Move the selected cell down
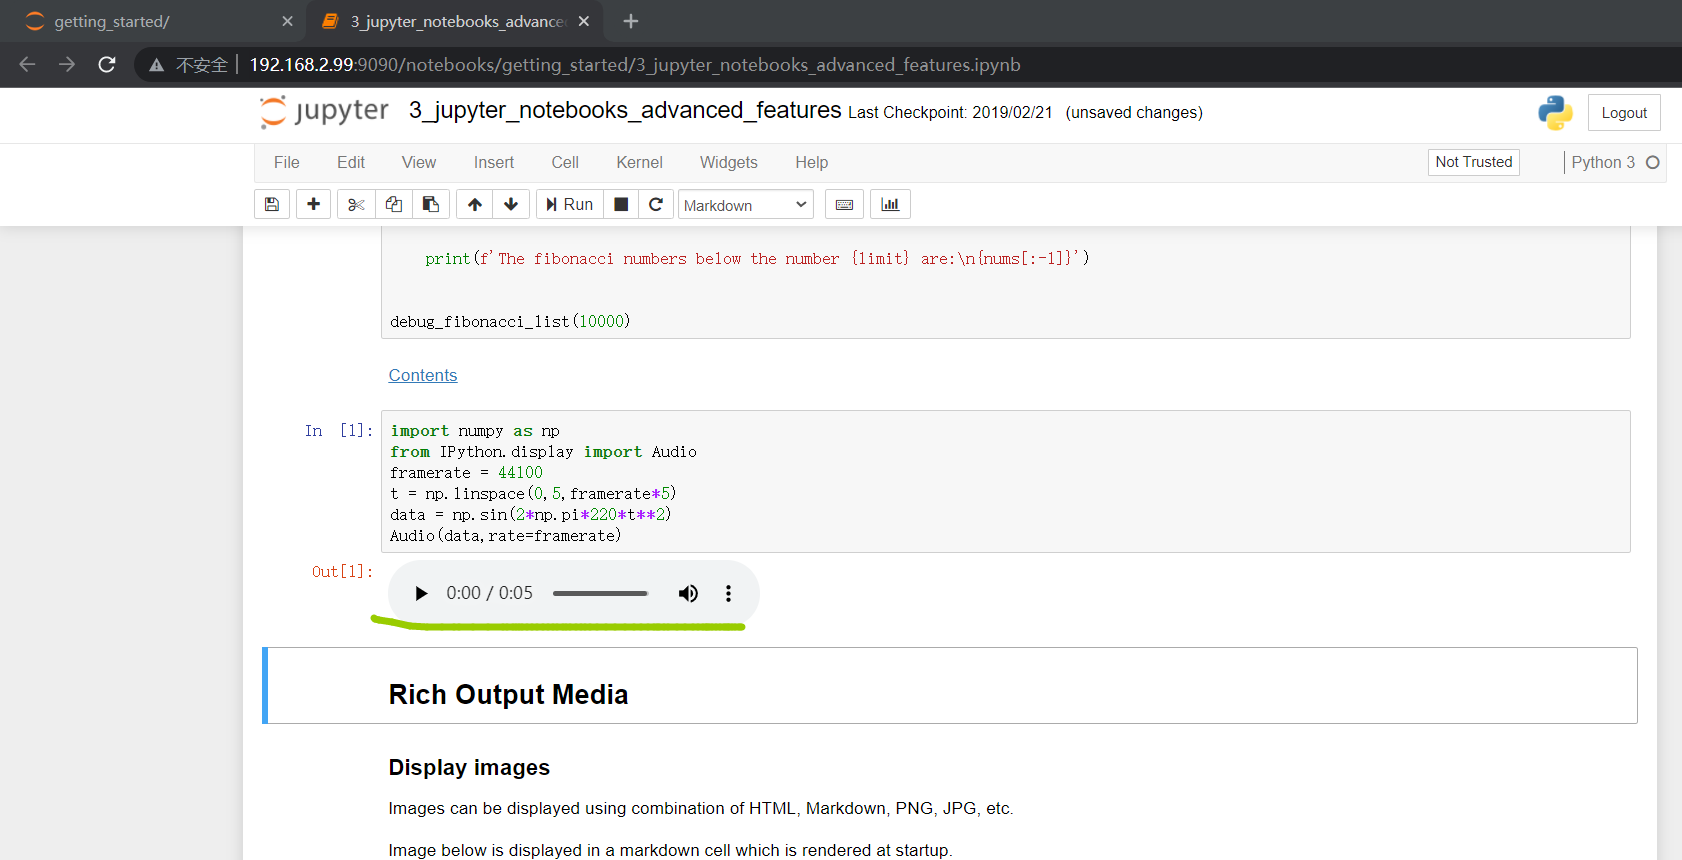This screenshot has height=860, width=1682. pos(511,204)
